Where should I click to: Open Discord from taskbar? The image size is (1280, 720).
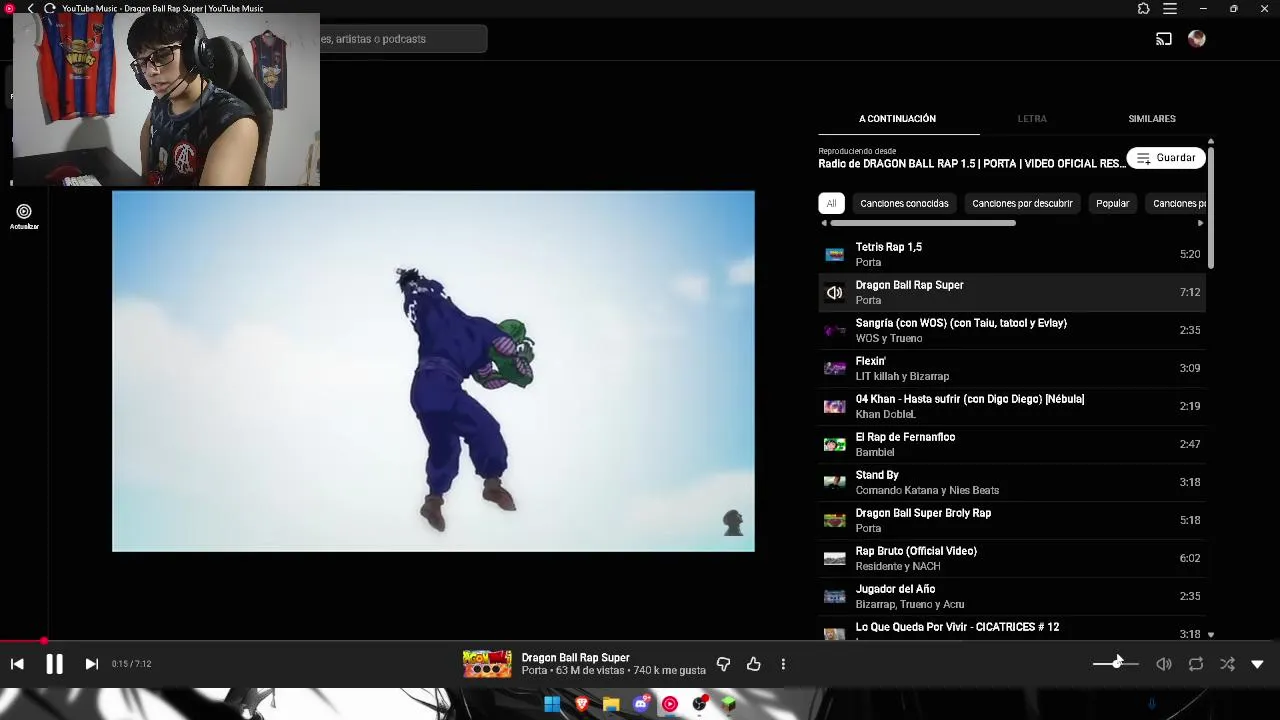tap(641, 704)
